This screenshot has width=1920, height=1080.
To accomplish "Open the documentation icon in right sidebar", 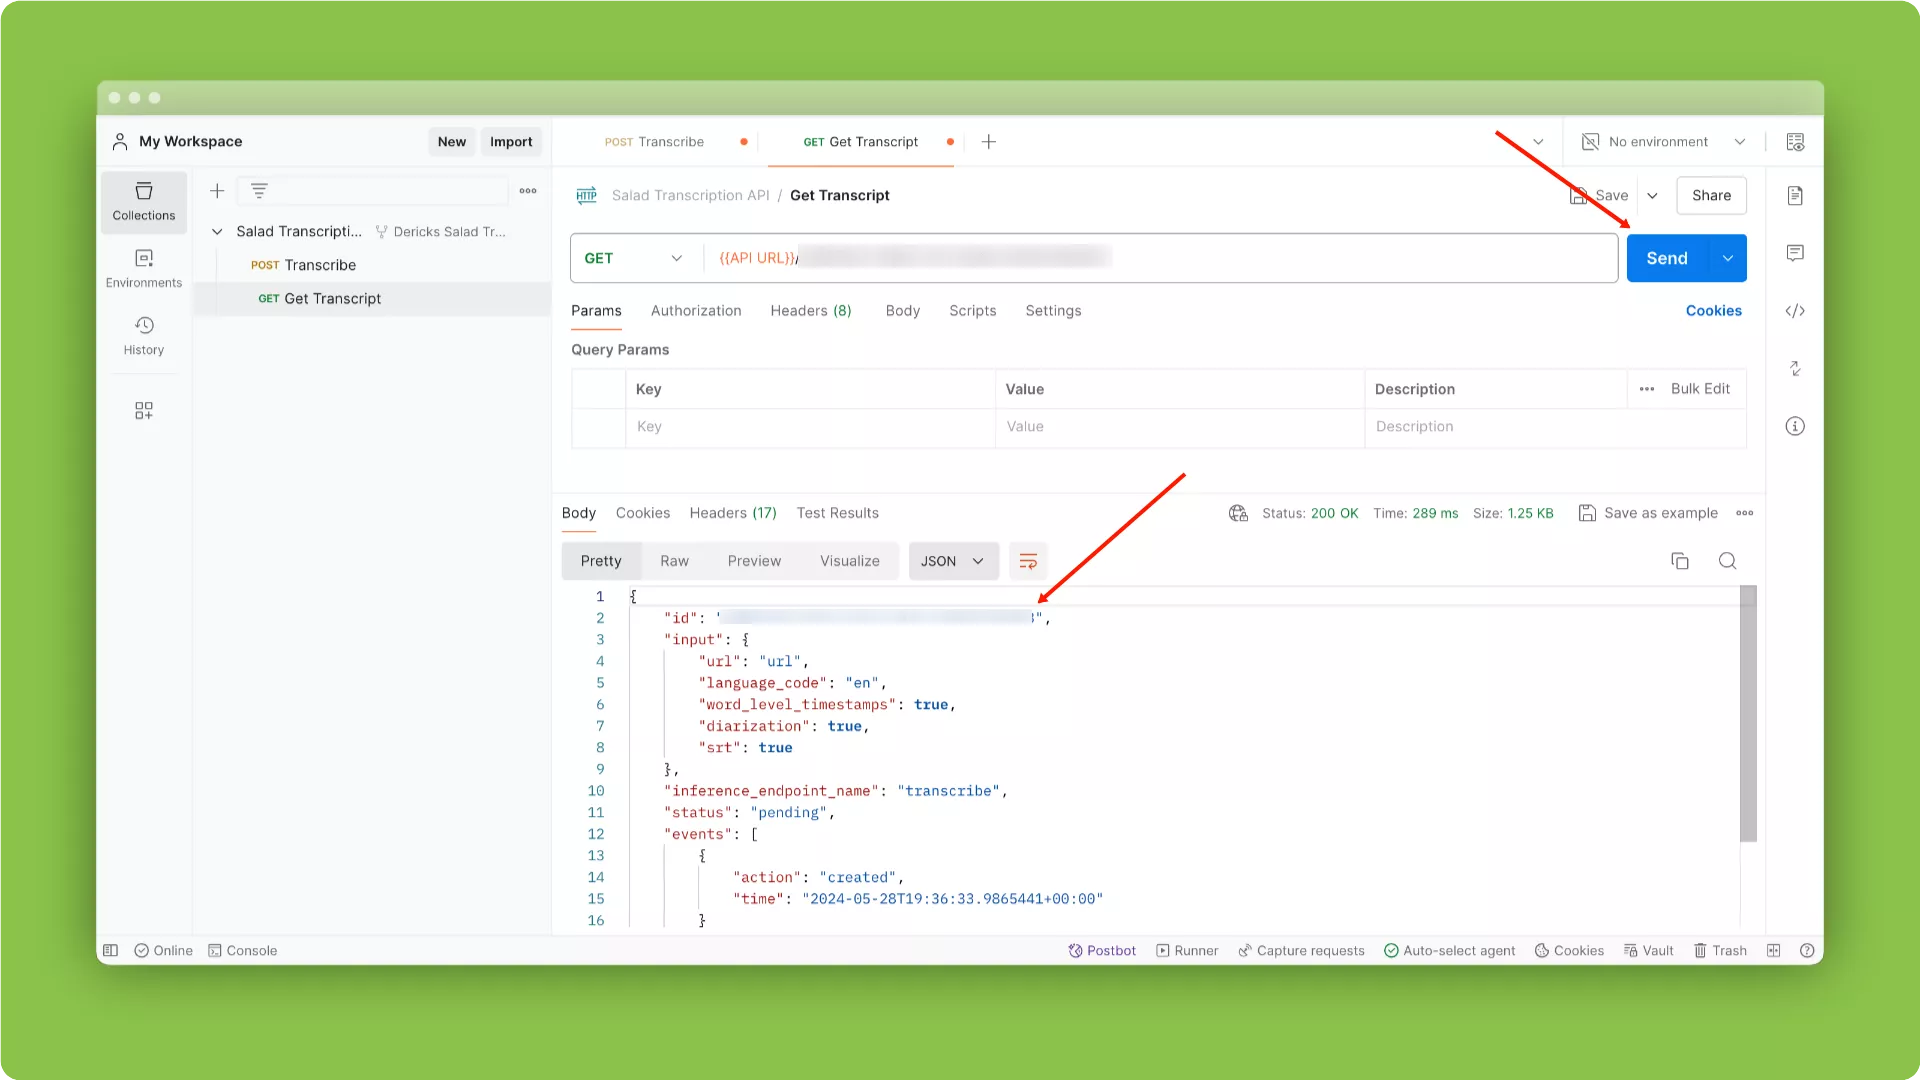I will [x=1795, y=196].
